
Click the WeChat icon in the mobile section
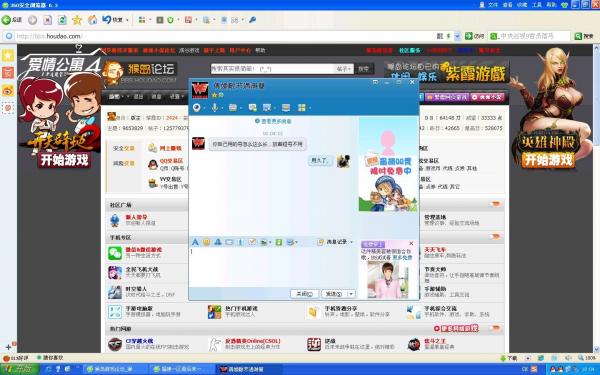click(x=115, y=253)
